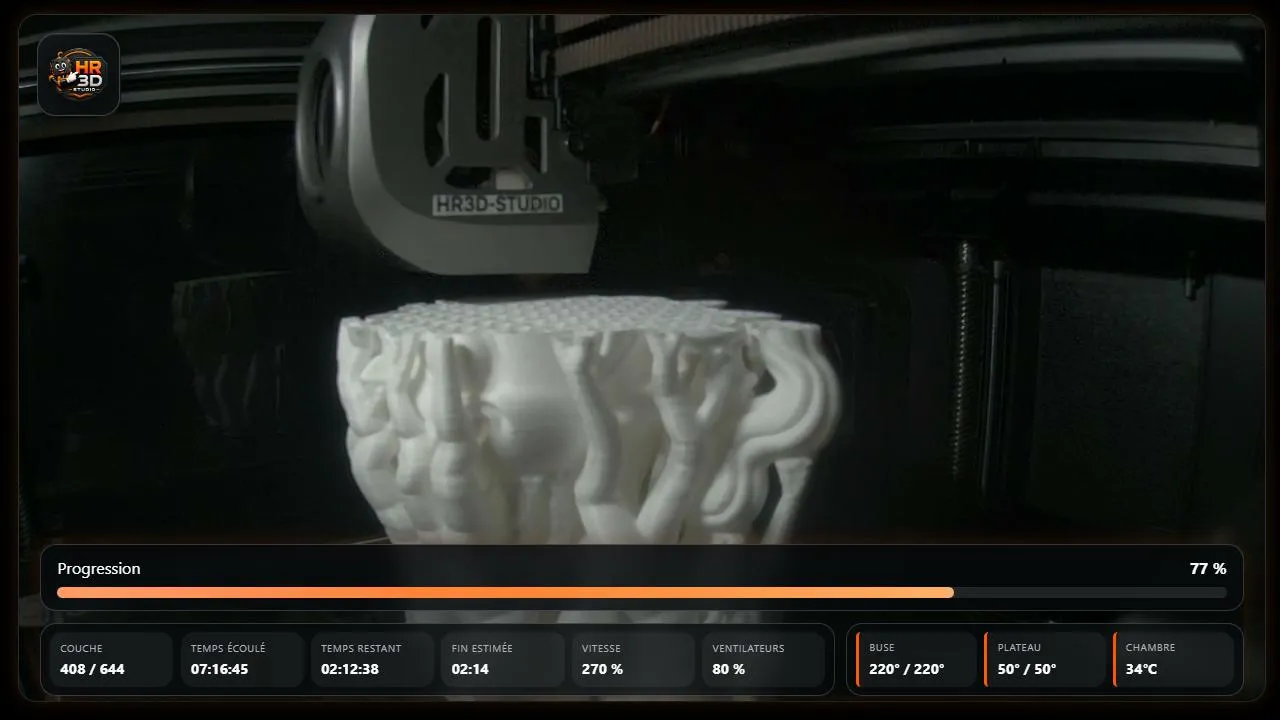Click the "FIN ESTIMÉE" label
This screenshot has width=1280, height=720.
(482, 648)
